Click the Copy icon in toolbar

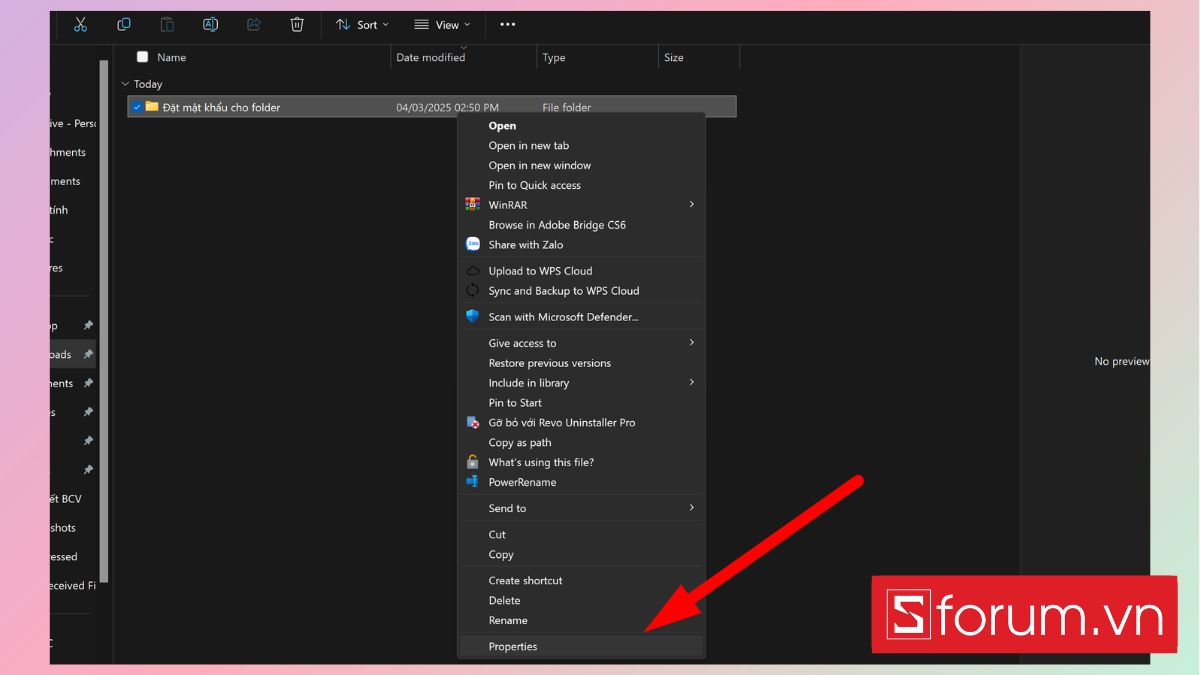pyautogui.click(x=124, y=24)
